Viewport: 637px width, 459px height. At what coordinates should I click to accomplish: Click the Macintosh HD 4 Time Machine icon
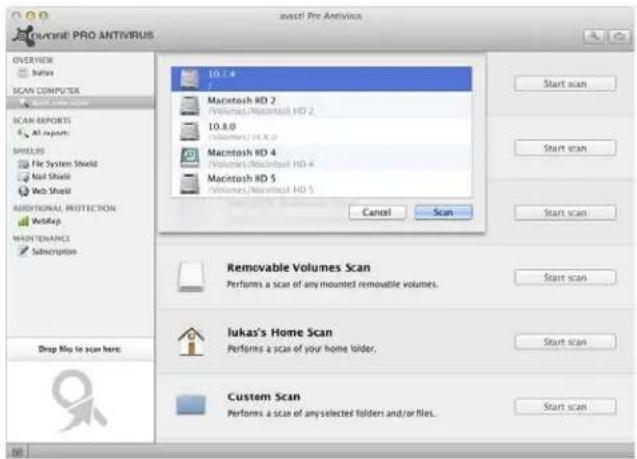click(x=190, y=158)
